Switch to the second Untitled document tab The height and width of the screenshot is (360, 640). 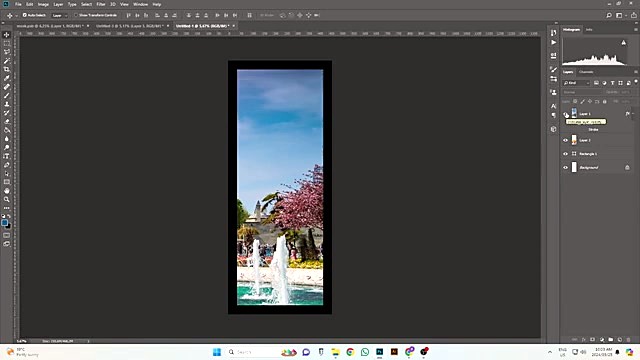click(132, 26)
